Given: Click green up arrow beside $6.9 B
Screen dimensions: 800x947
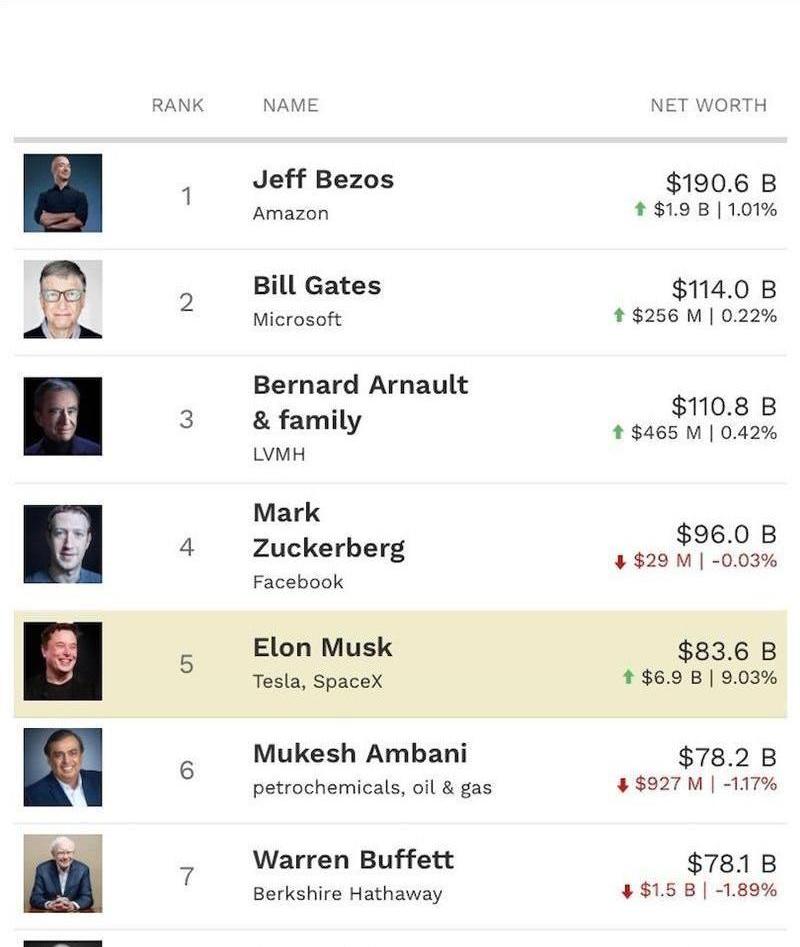Looking at the screenshot, I should [x=628, y=678].
